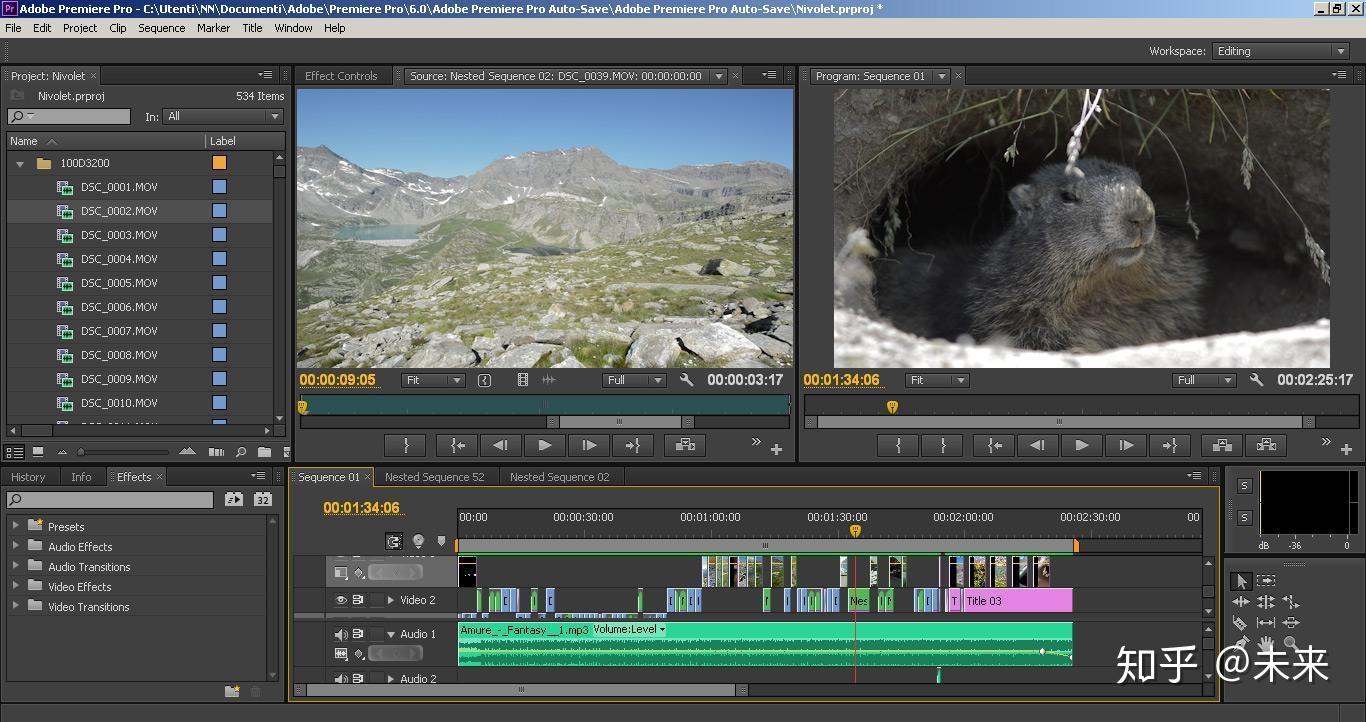This screenshot has width=1366, height=722.
Task: Mute Audio 1 track speaker toggle
Action: coord(341,634)
